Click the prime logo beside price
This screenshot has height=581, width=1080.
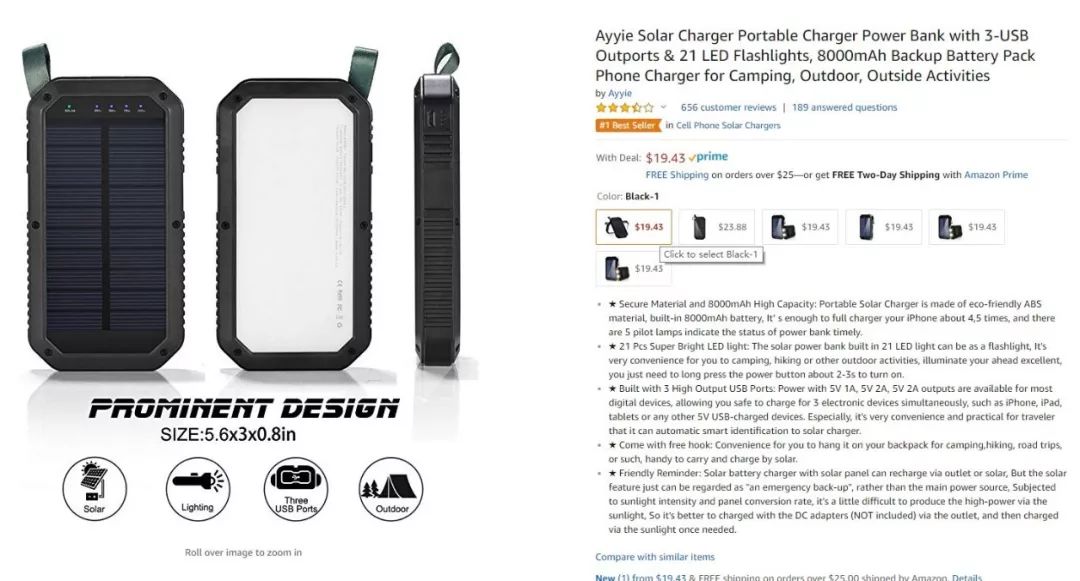(707, 157)
